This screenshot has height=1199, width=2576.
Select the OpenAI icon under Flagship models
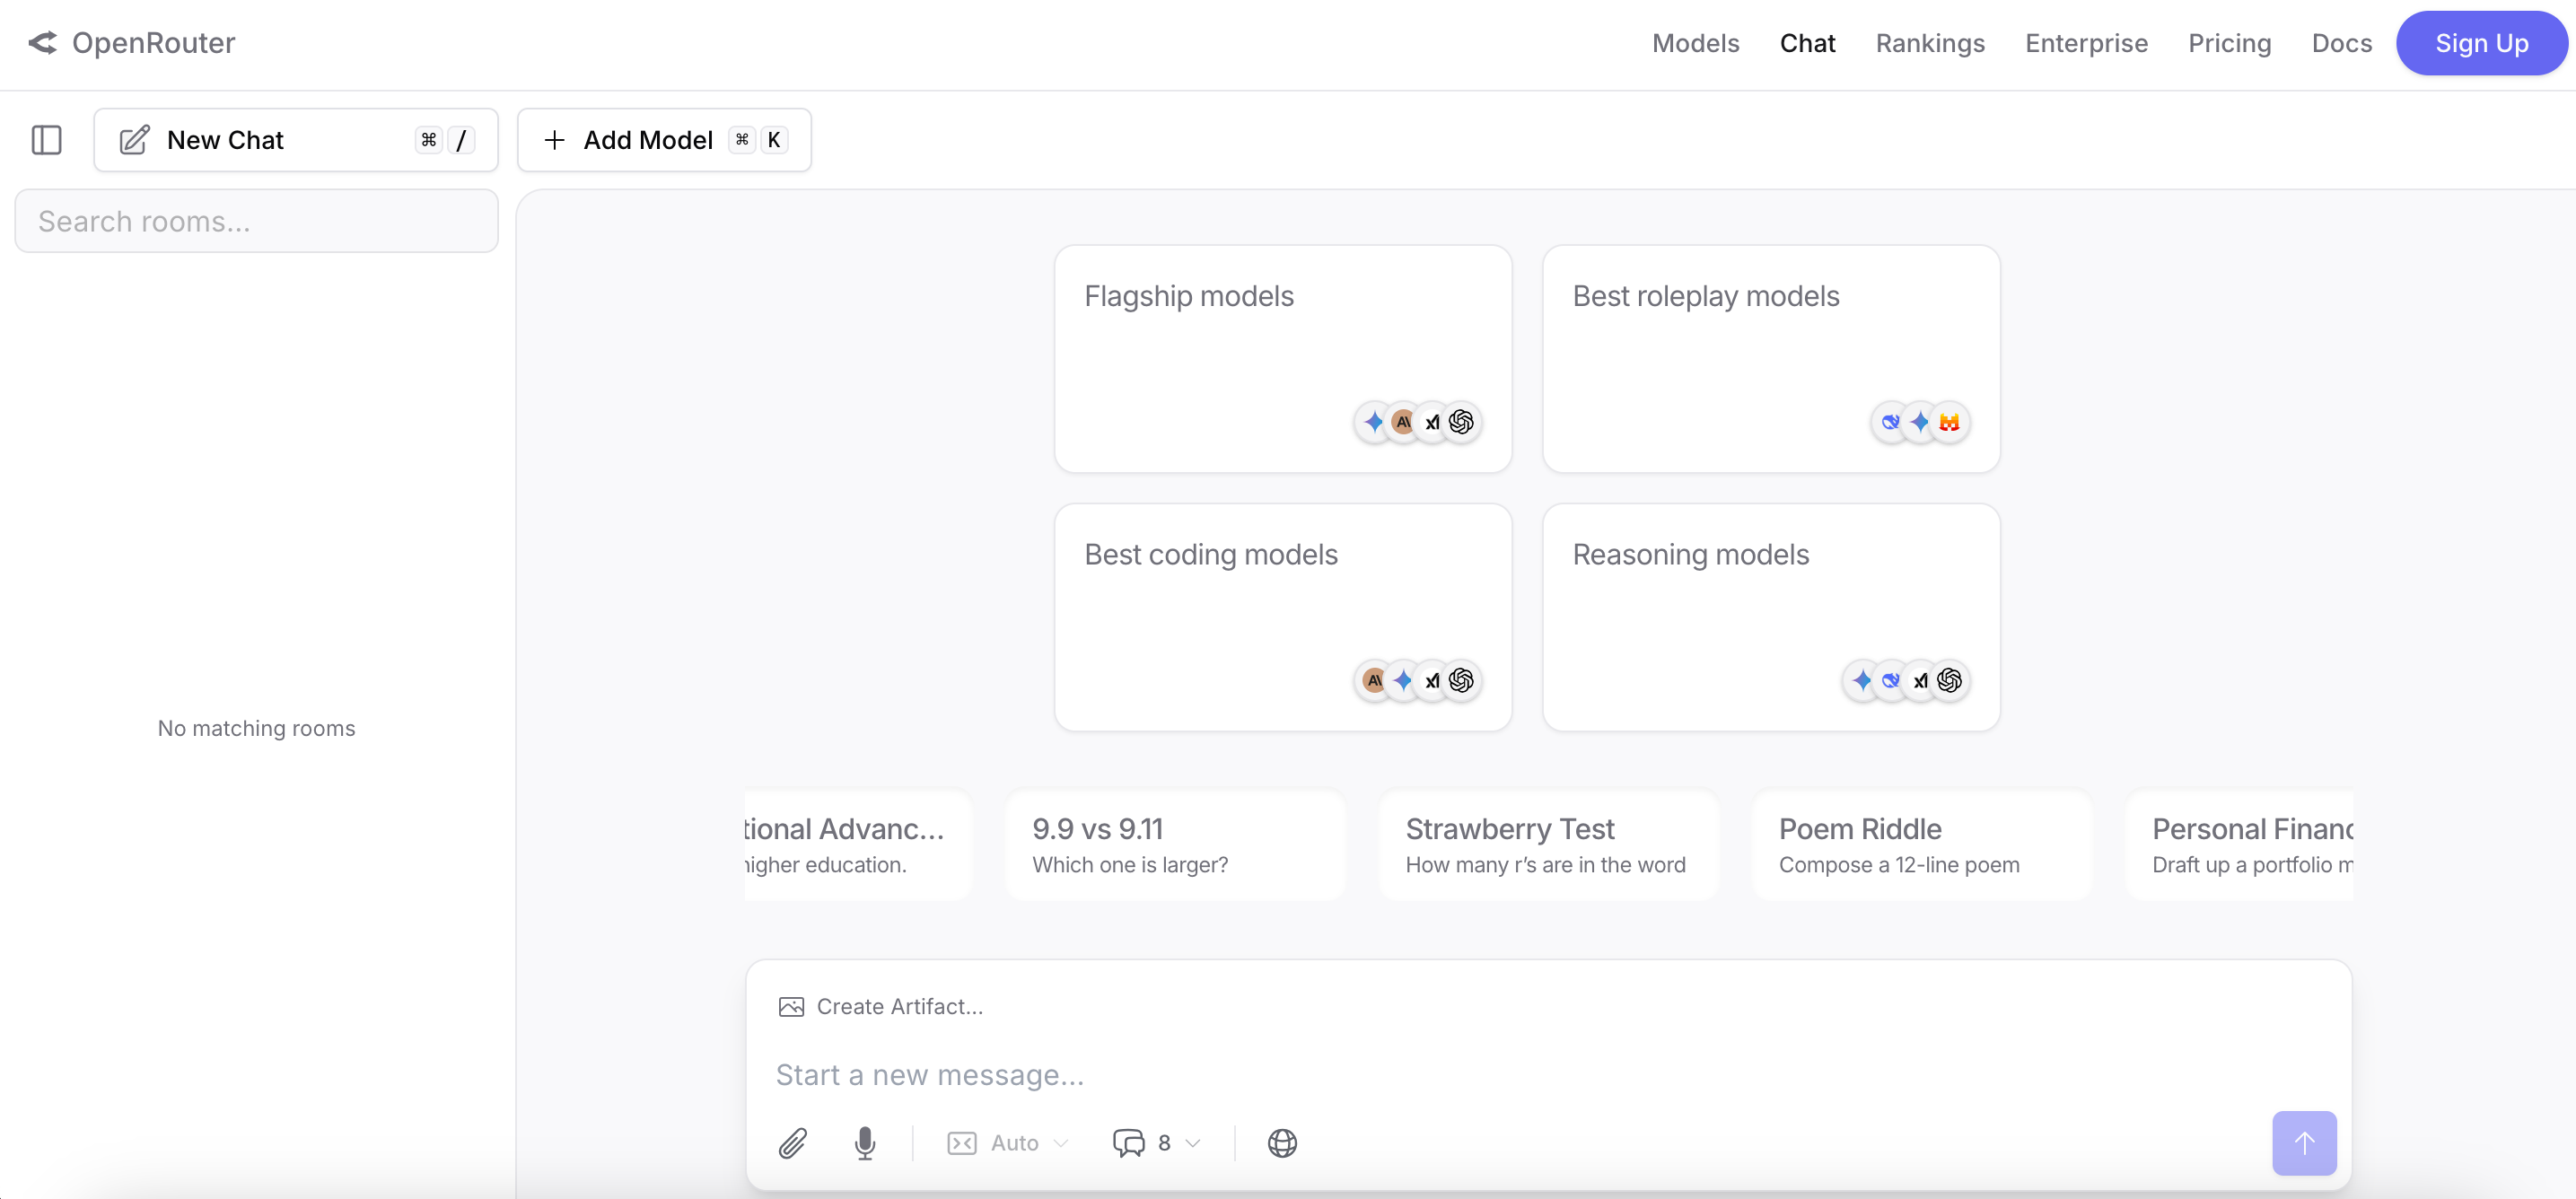1462,421
